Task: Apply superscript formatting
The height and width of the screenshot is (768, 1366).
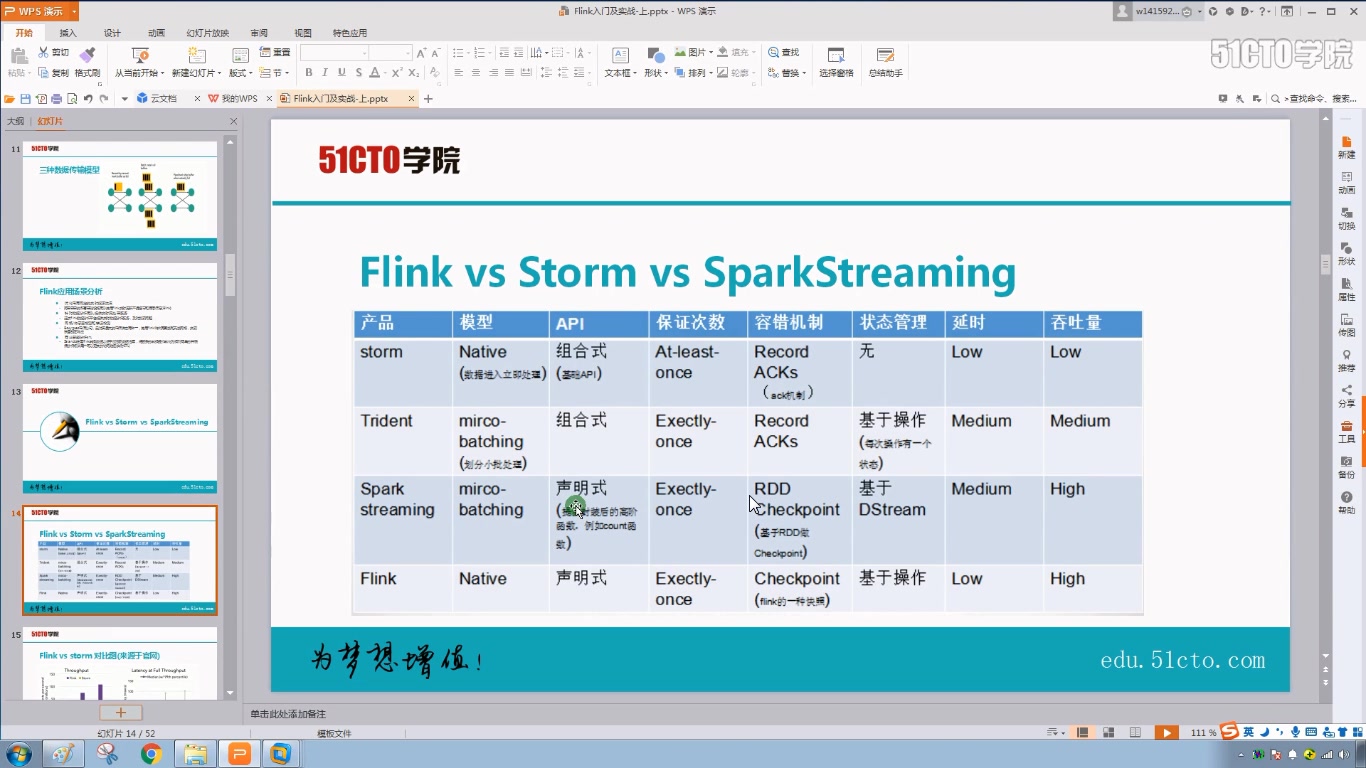Action: tap(397, 73)
